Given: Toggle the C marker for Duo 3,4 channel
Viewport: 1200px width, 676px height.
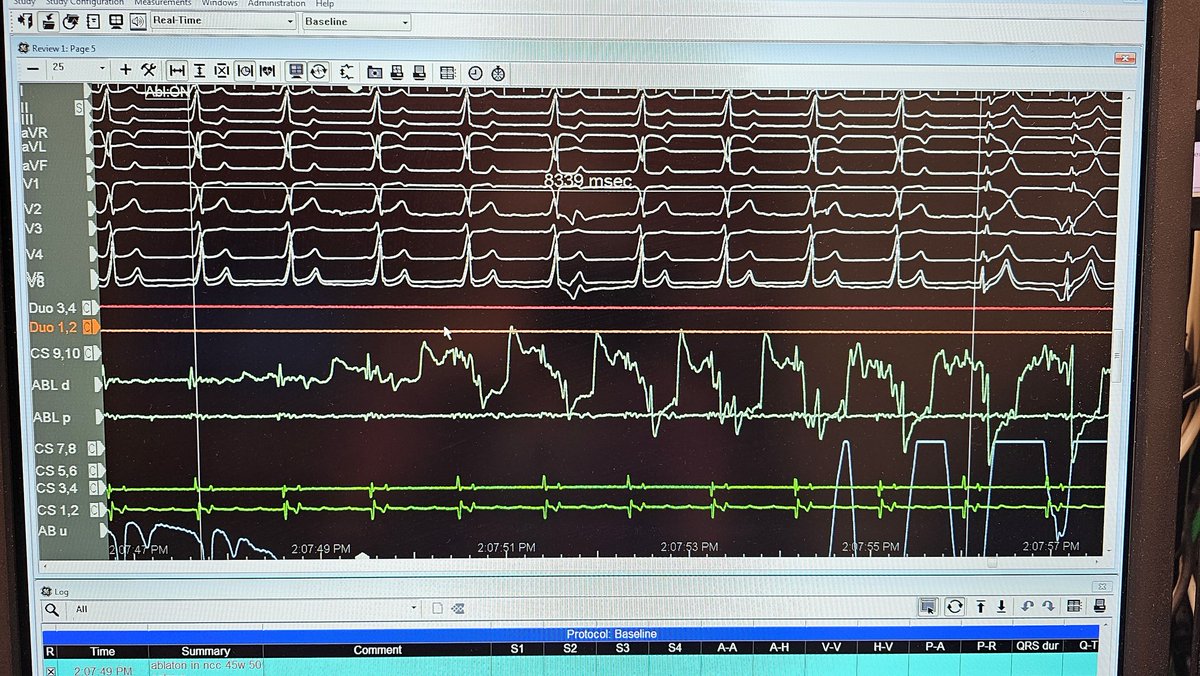Looking at the screenshot, I should [x=89, y=309].
